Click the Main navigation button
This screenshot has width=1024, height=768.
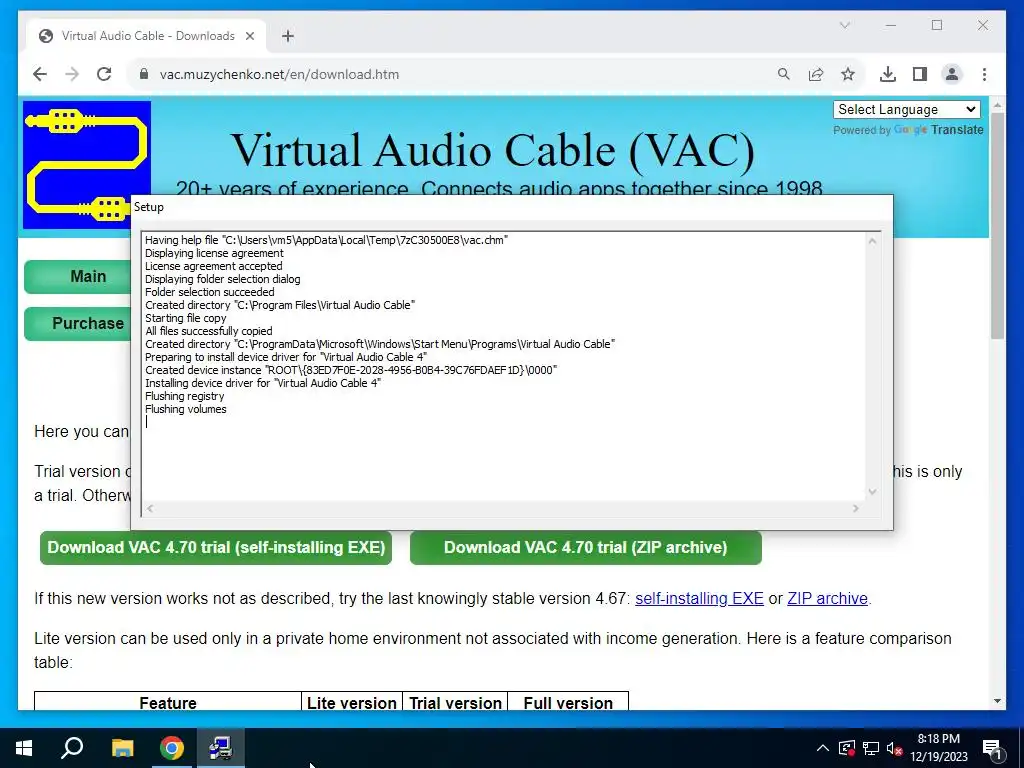(x=78, y=276)
